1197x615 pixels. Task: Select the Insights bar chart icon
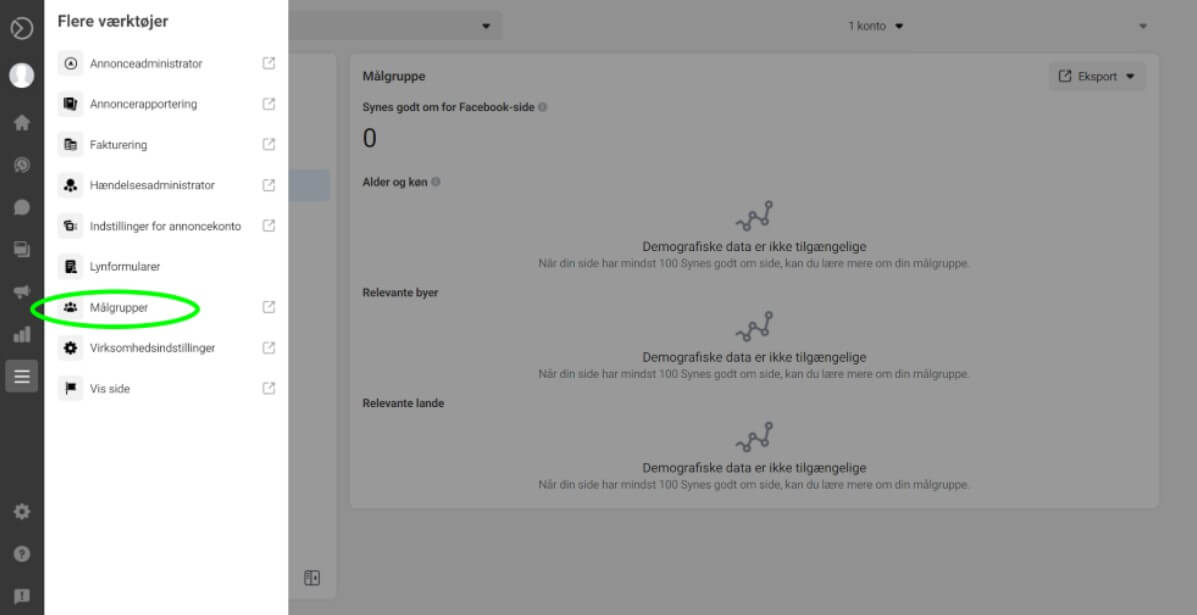21,334
